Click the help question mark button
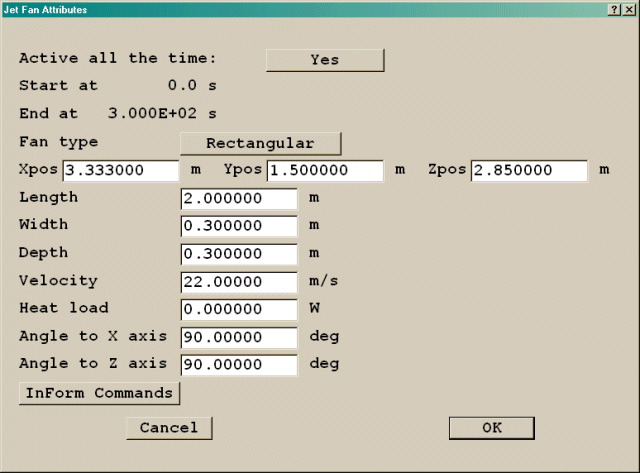The height and width of the screenshot is (473, 640). click(x=613, y=9)
